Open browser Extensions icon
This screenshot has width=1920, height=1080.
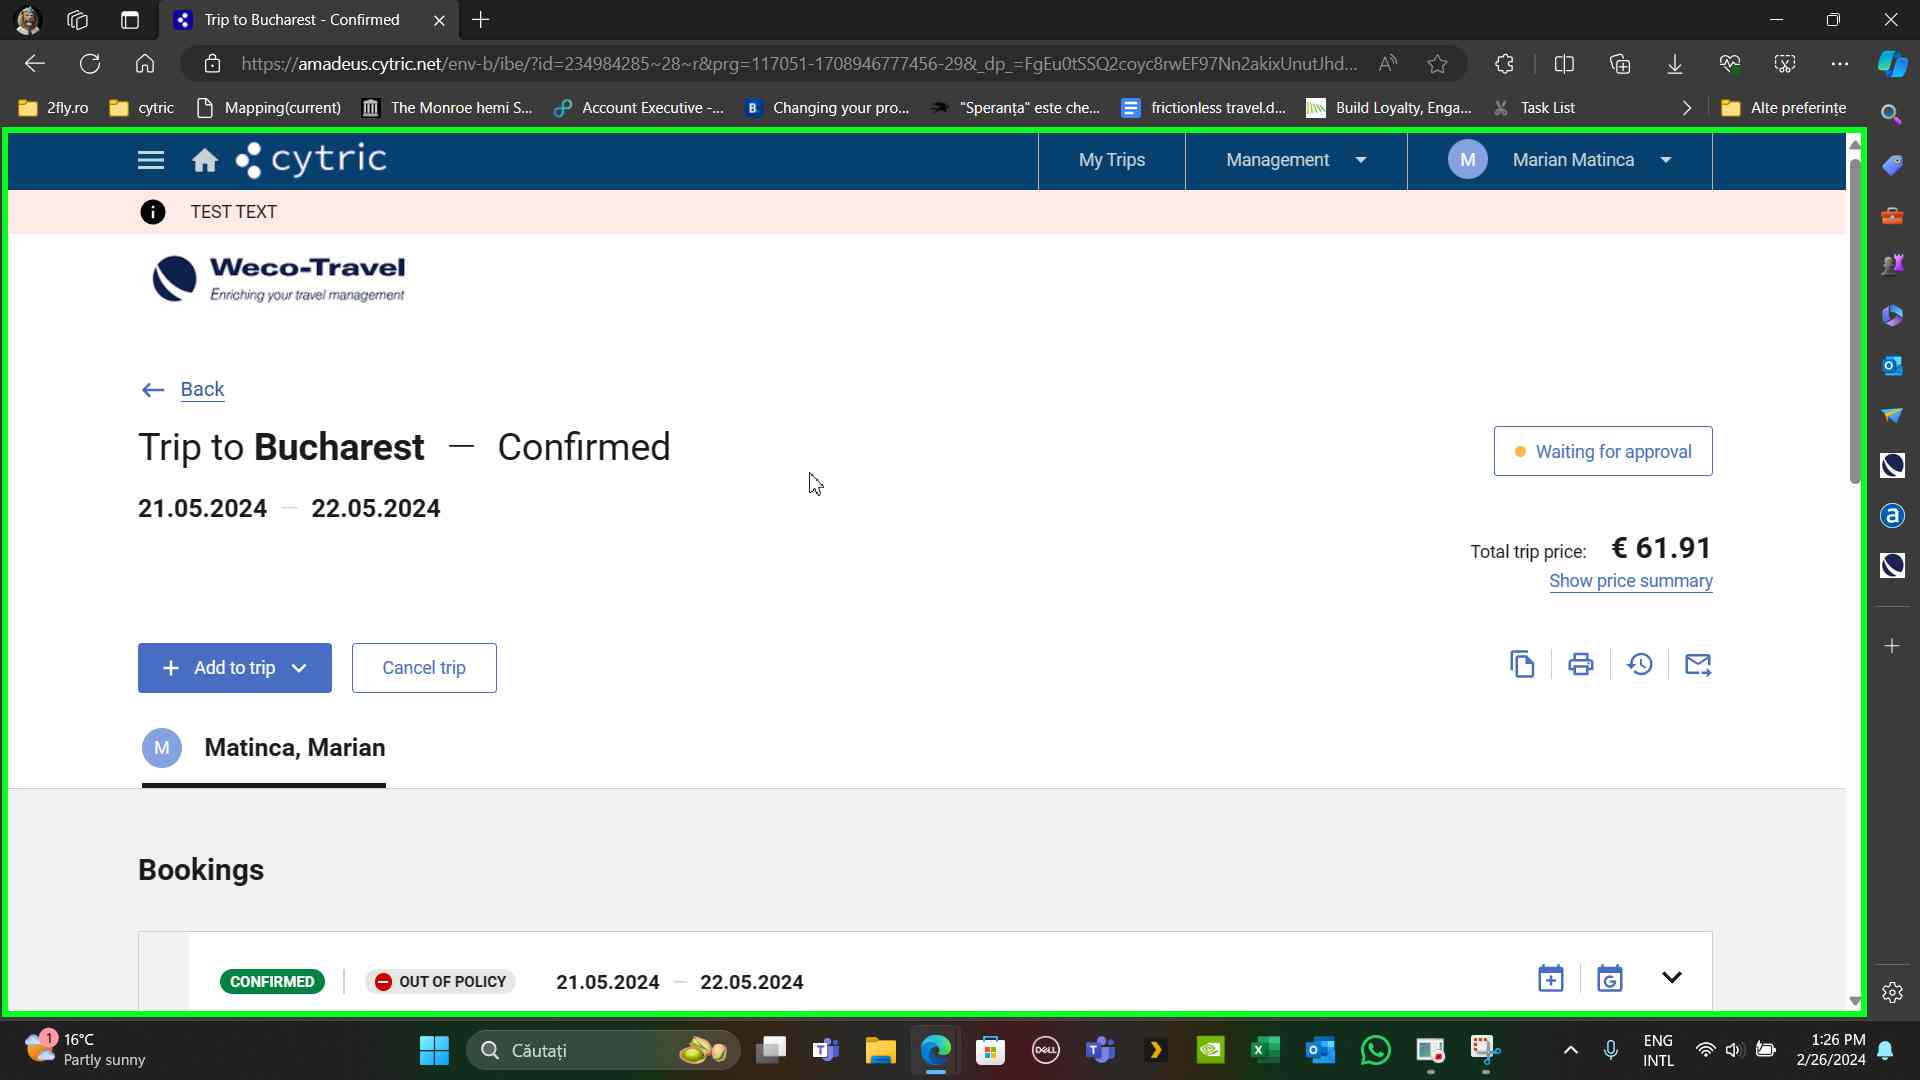pyautogui.click(x=1504, y=64)
